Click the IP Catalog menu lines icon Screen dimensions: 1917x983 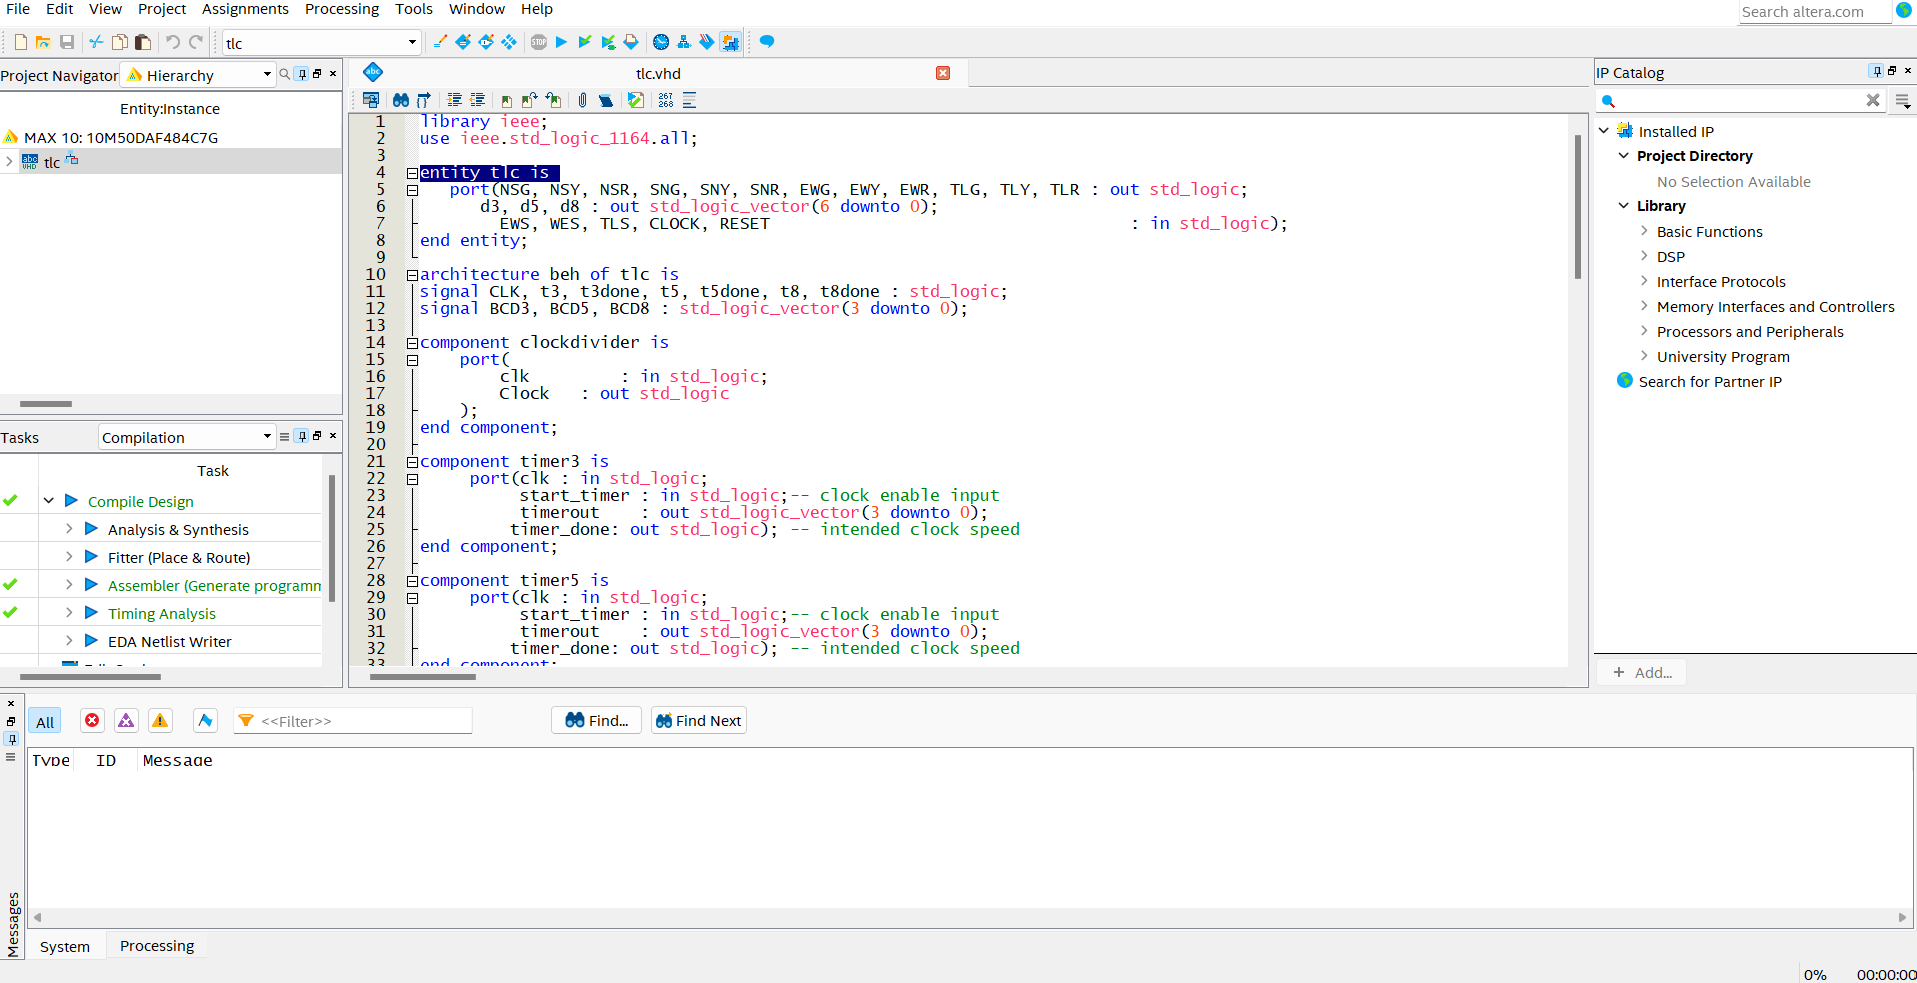[x=1902, y=101]
